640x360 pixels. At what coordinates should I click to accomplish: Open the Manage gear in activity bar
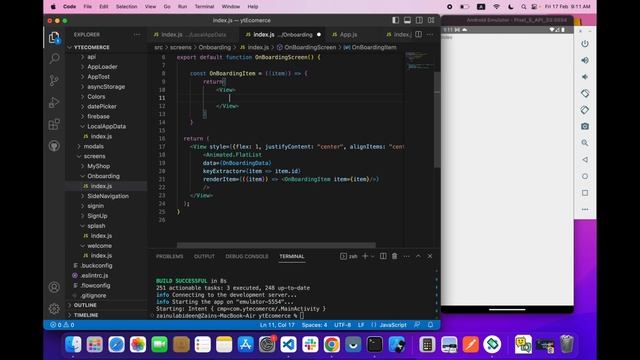[54, 308]
